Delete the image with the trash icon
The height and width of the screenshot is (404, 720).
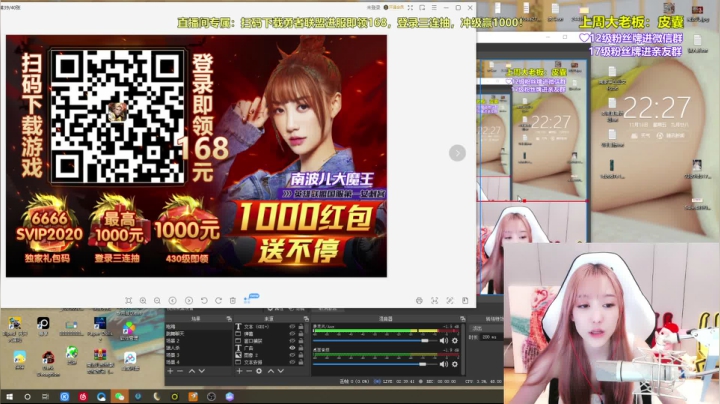click(x=233, y=300)
